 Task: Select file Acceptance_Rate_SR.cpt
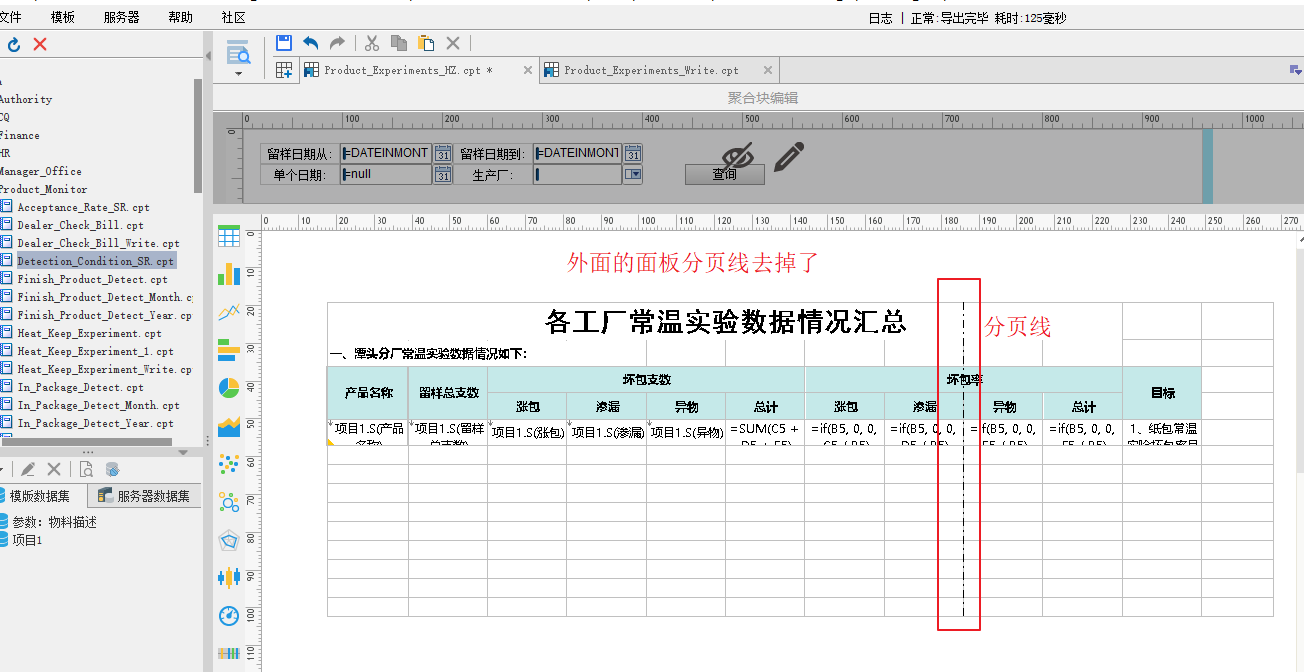tap(83, 207)
